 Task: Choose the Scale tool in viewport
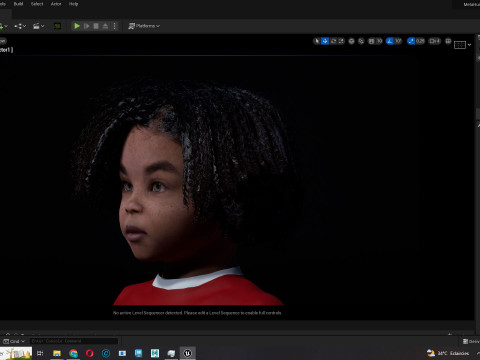click(x=341, y=41)
